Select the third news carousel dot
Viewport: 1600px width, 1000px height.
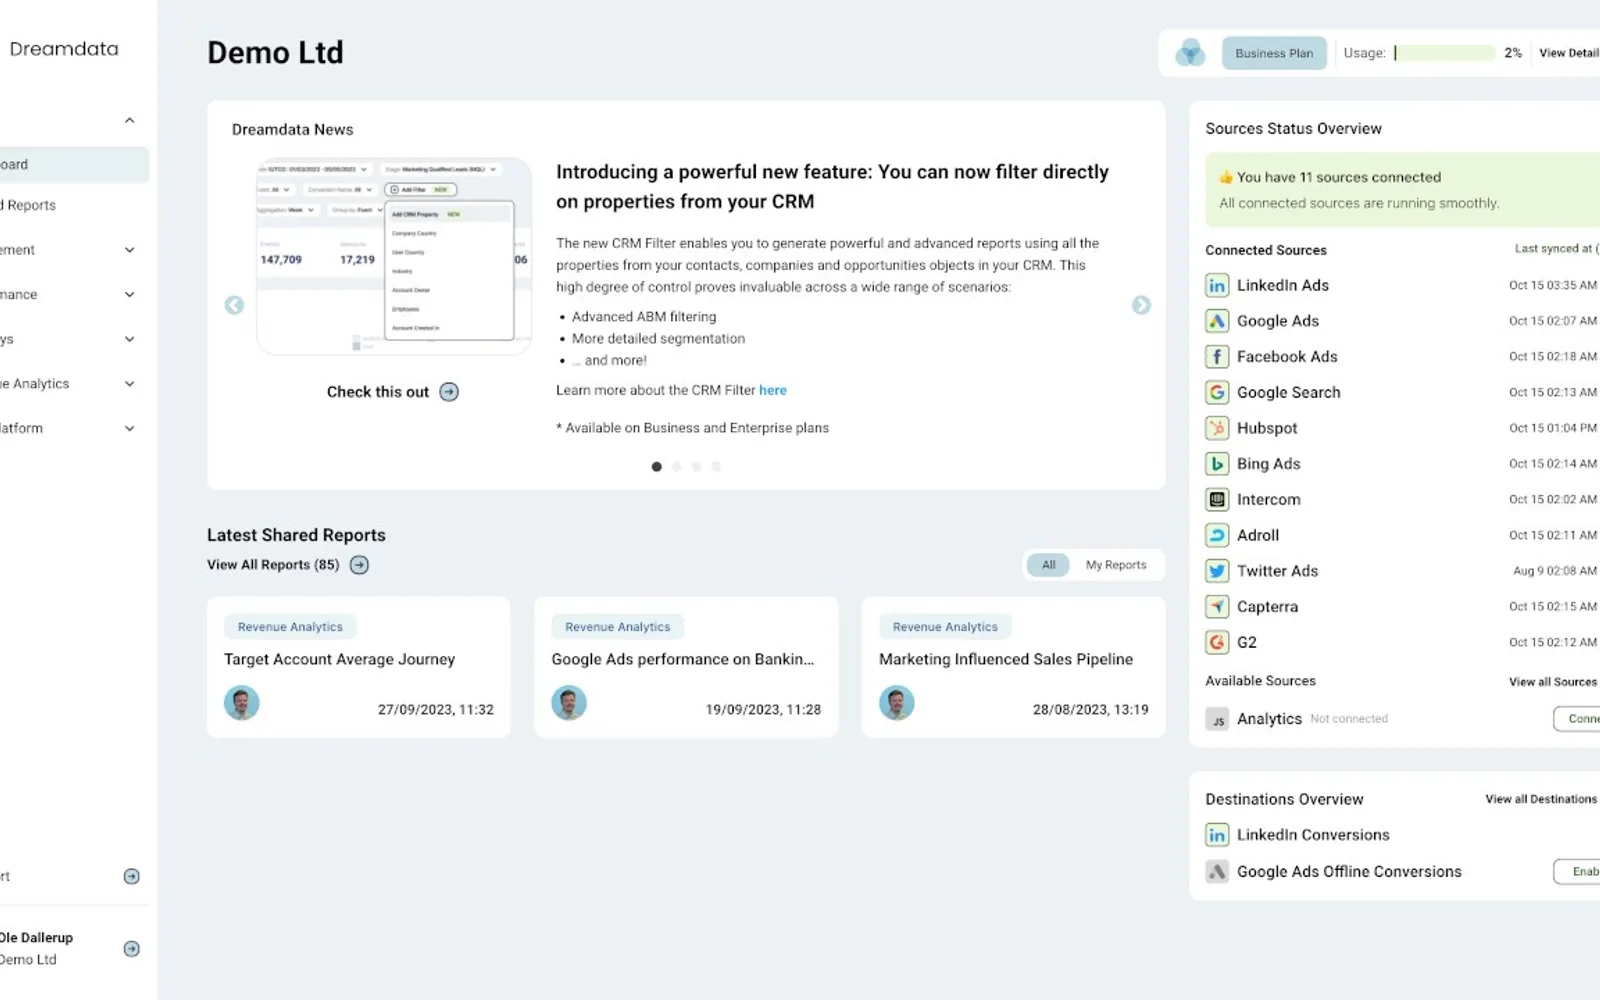[x=696, y=467]
